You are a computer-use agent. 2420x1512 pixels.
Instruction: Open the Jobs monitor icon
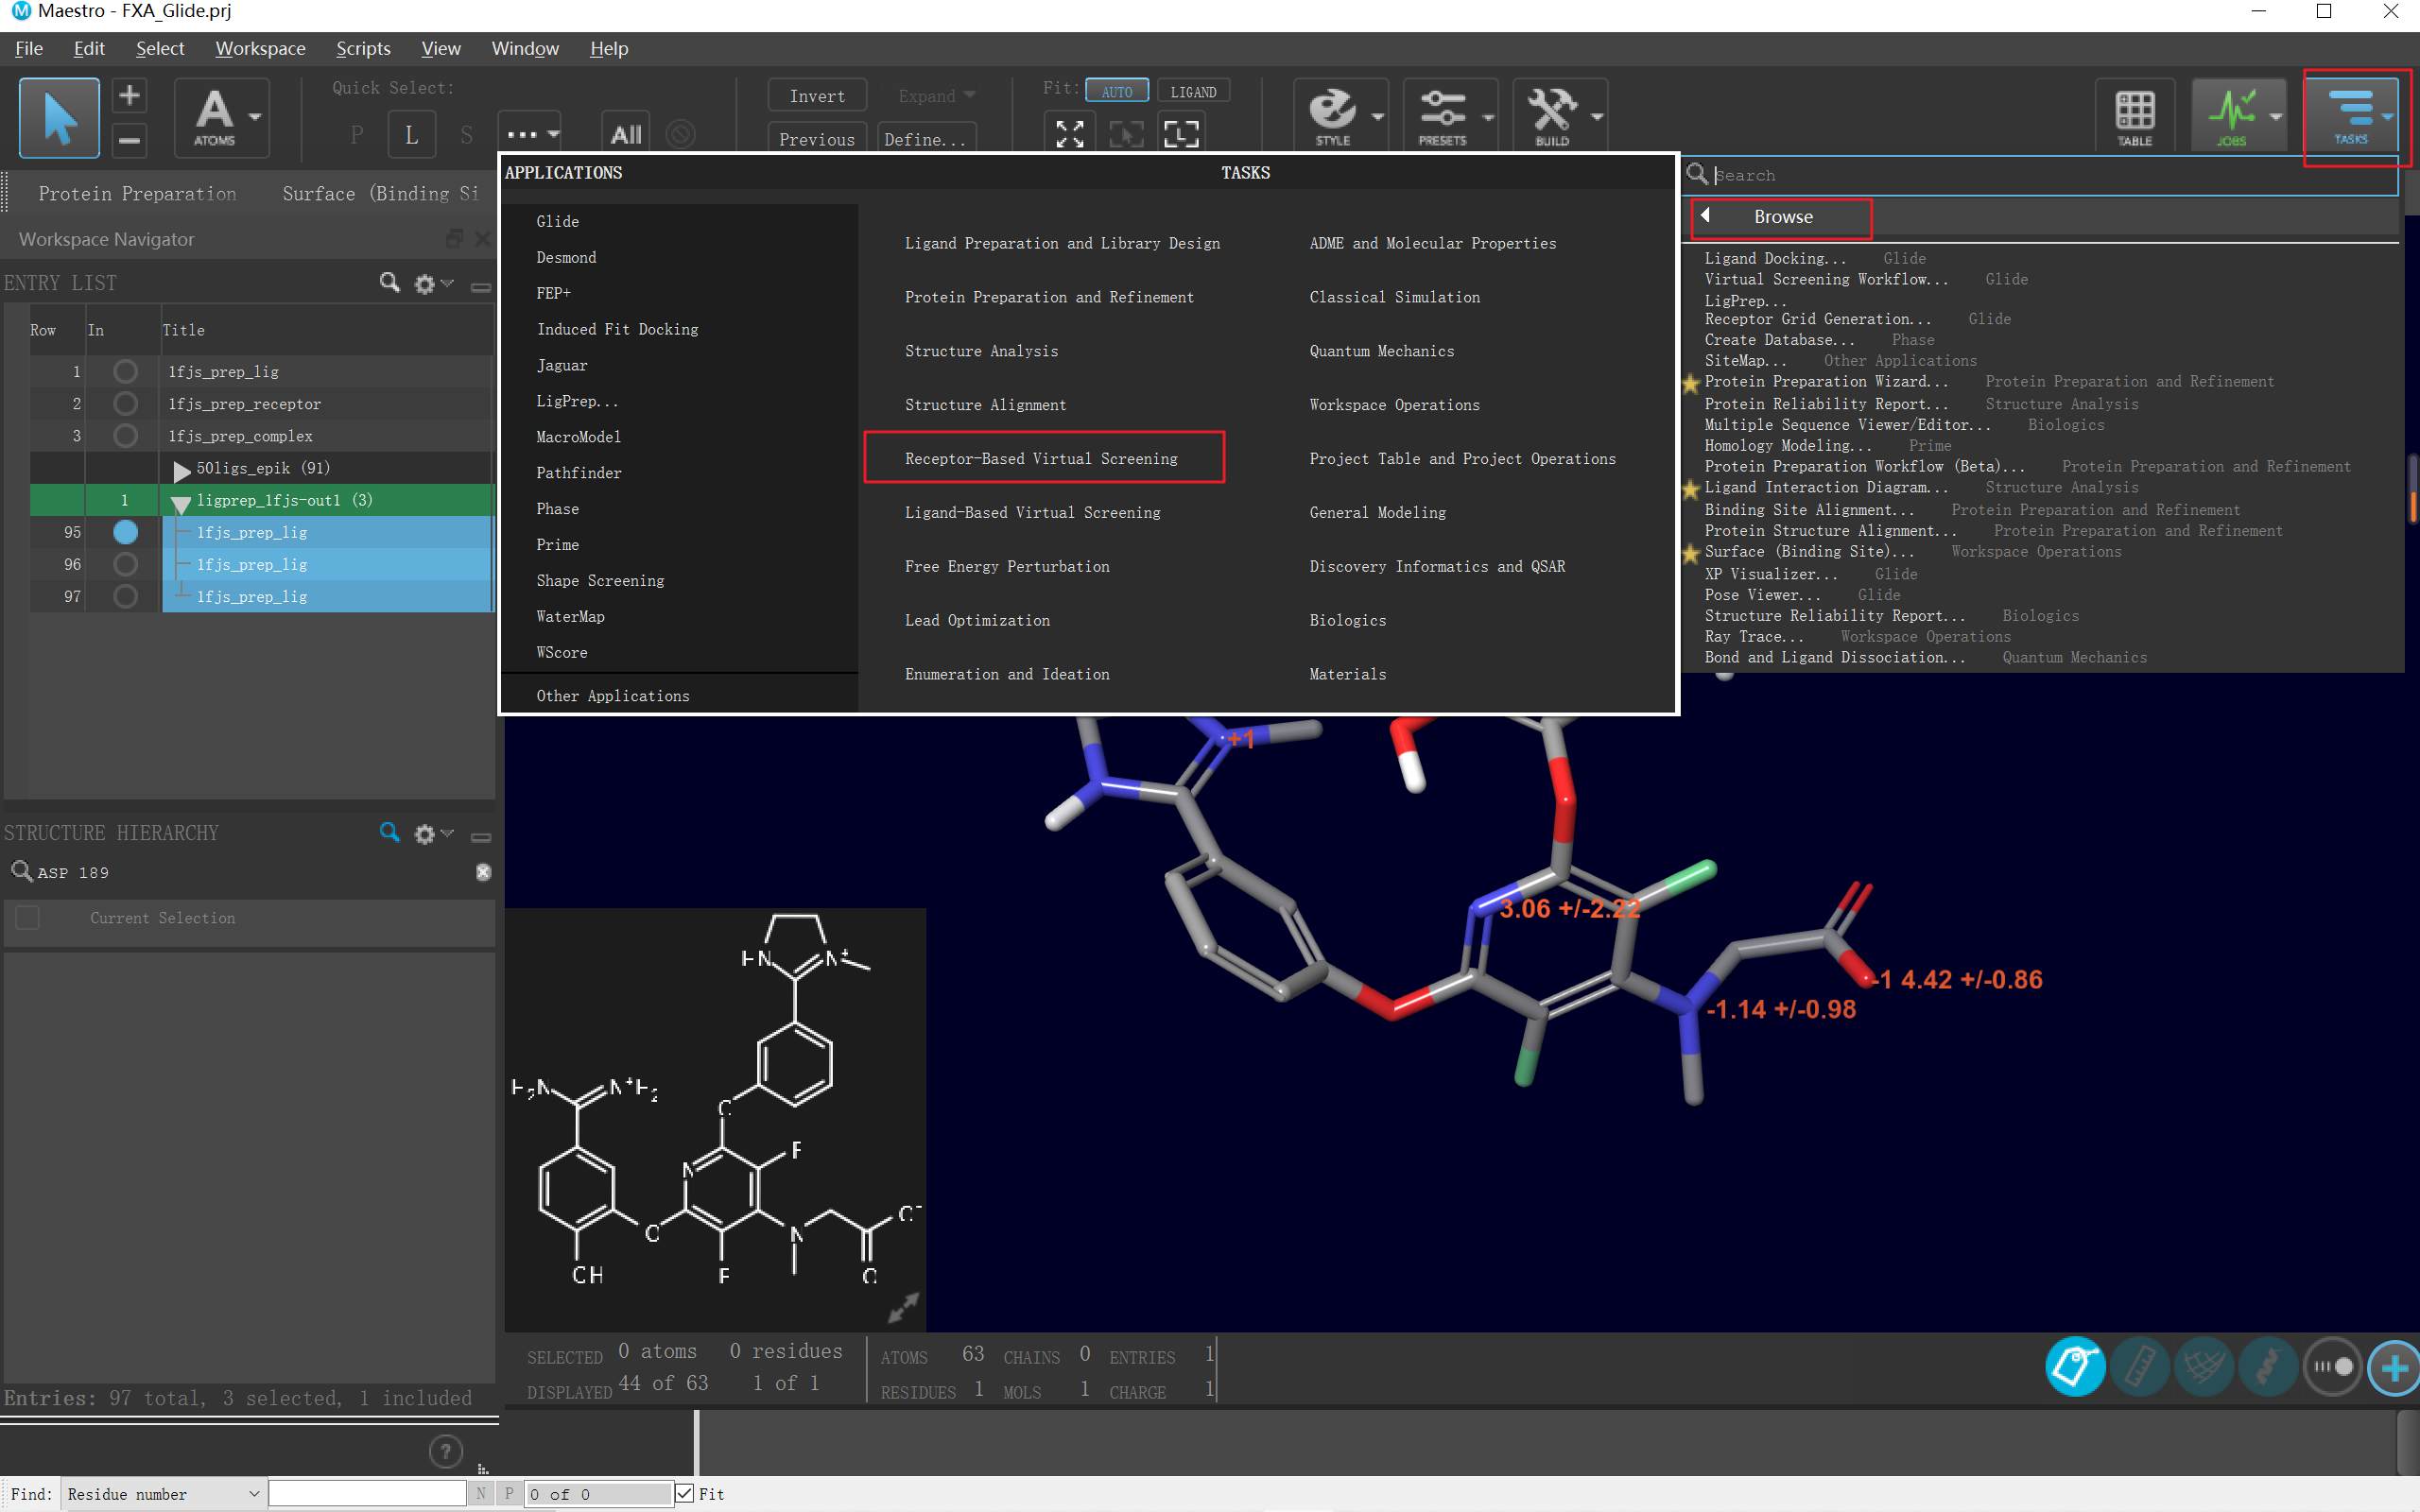(x=2231, y=114)
